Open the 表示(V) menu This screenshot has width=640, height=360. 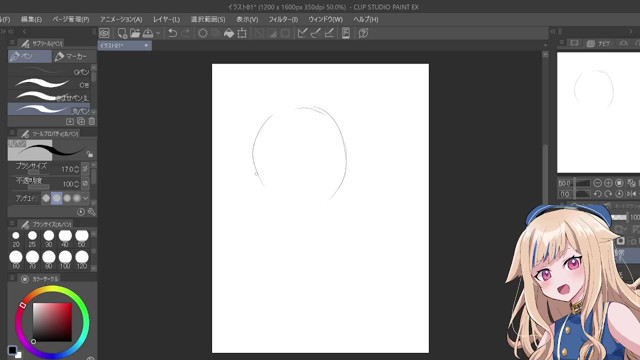tap(247, 19)
